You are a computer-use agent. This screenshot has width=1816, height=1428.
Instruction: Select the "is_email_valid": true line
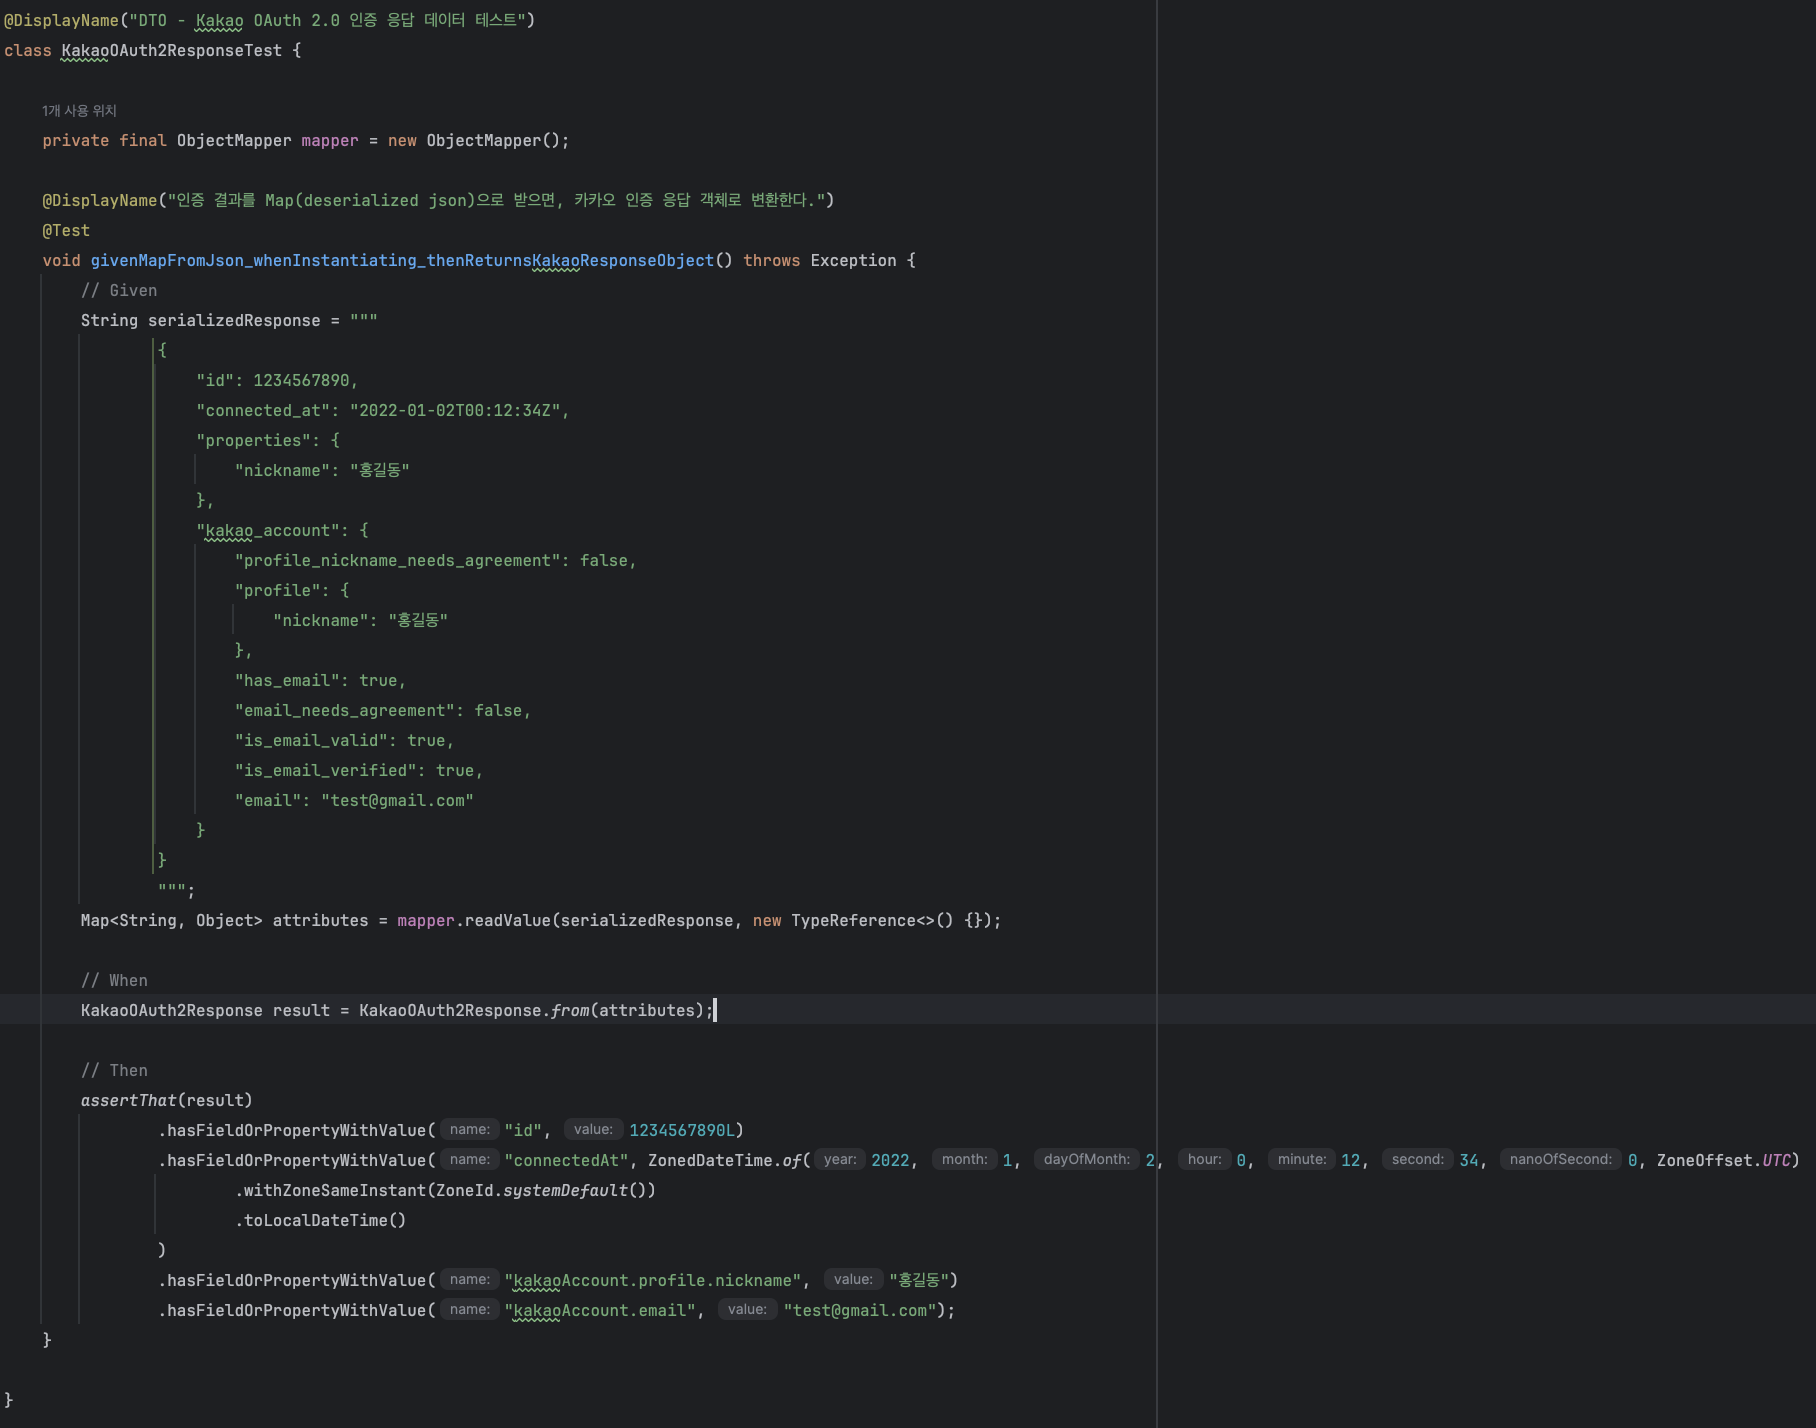344,741
